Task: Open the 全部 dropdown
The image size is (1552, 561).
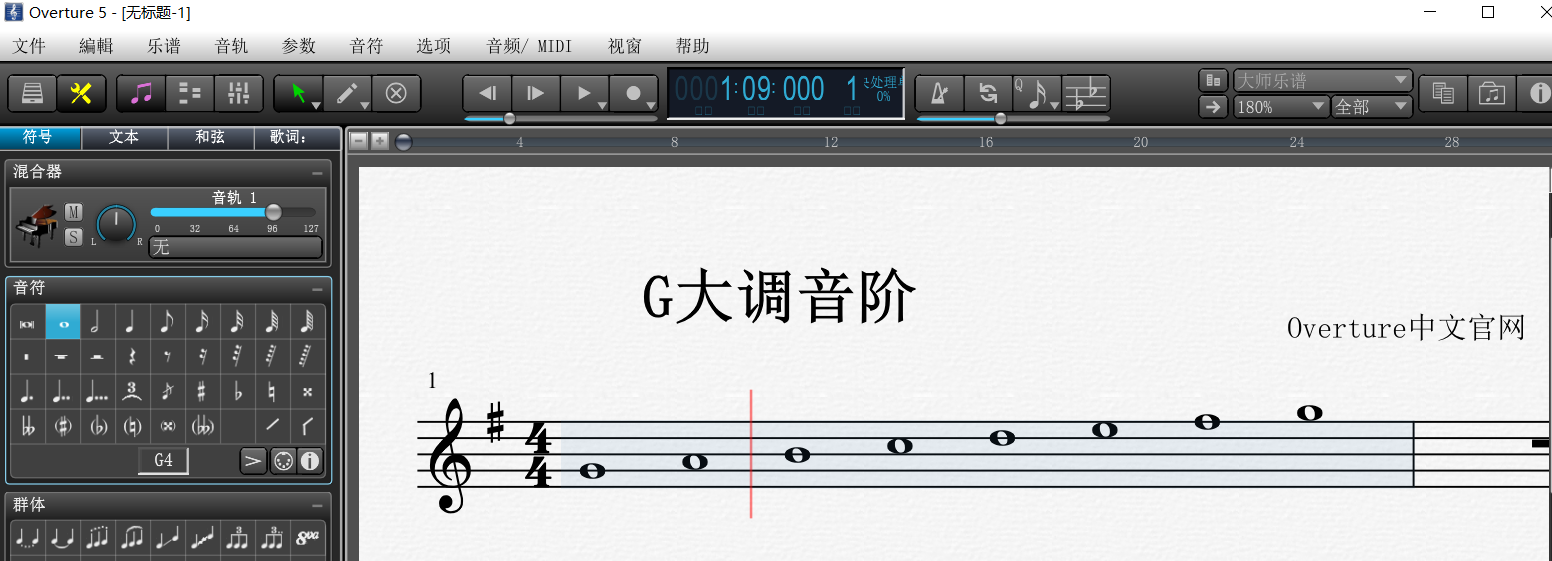Action: pos(1372,106)
